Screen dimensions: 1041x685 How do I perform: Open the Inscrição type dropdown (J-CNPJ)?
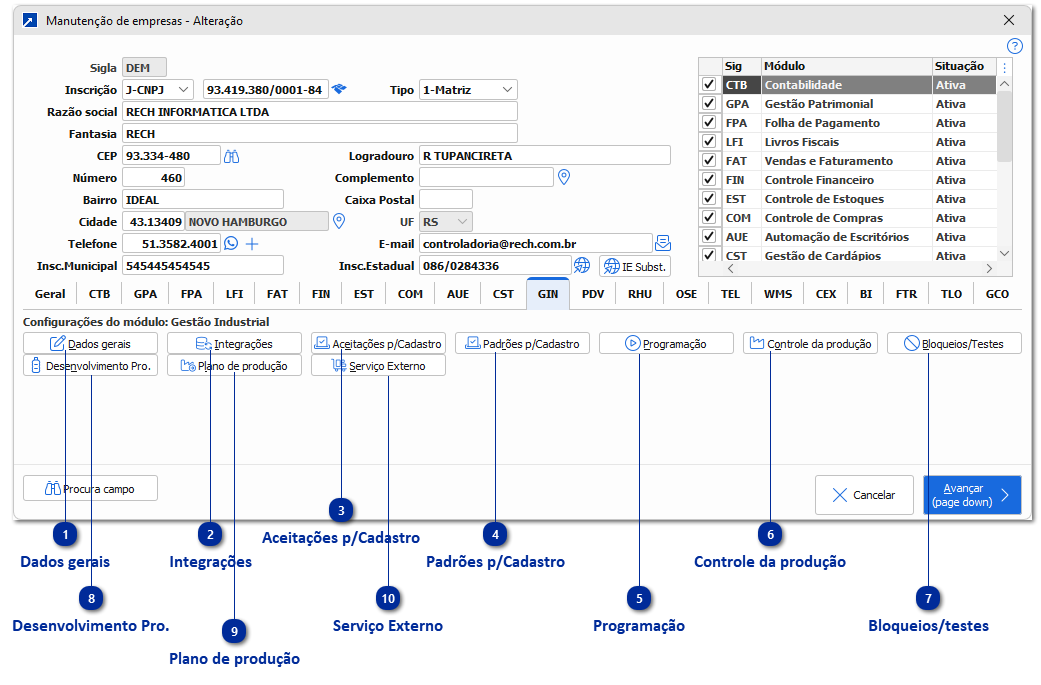(x=158, y=90)
